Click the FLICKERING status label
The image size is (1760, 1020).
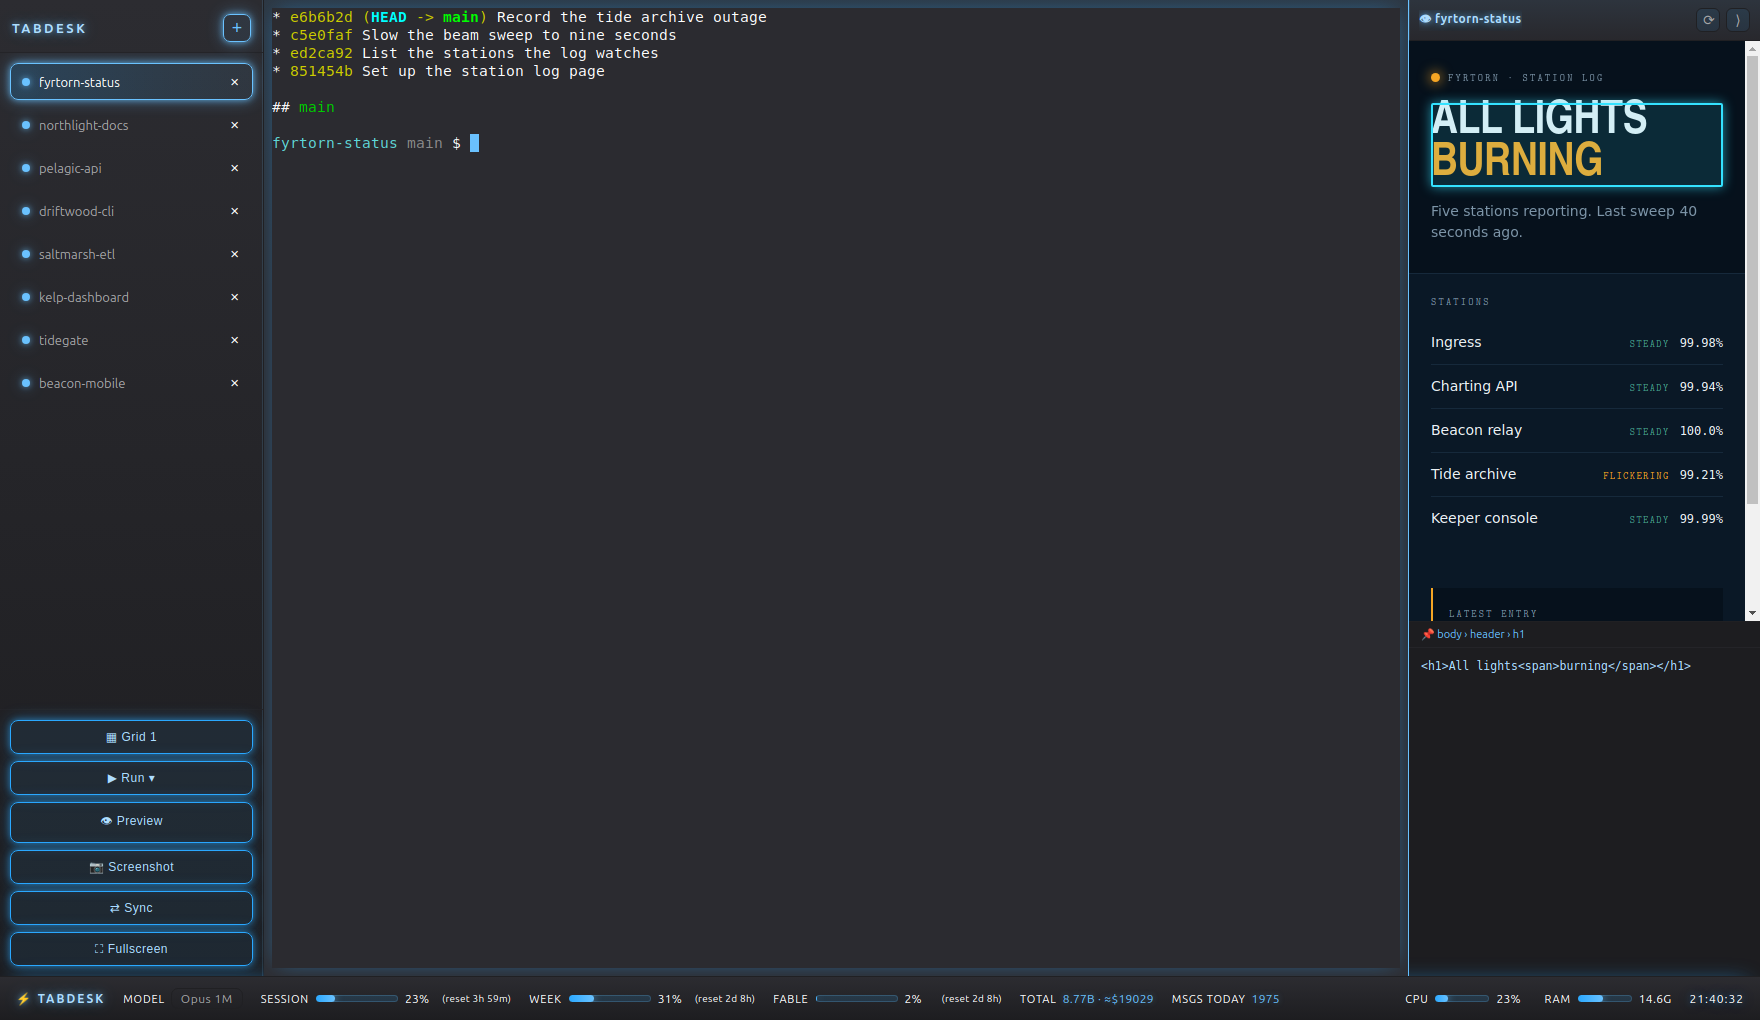pos(1635,476)
